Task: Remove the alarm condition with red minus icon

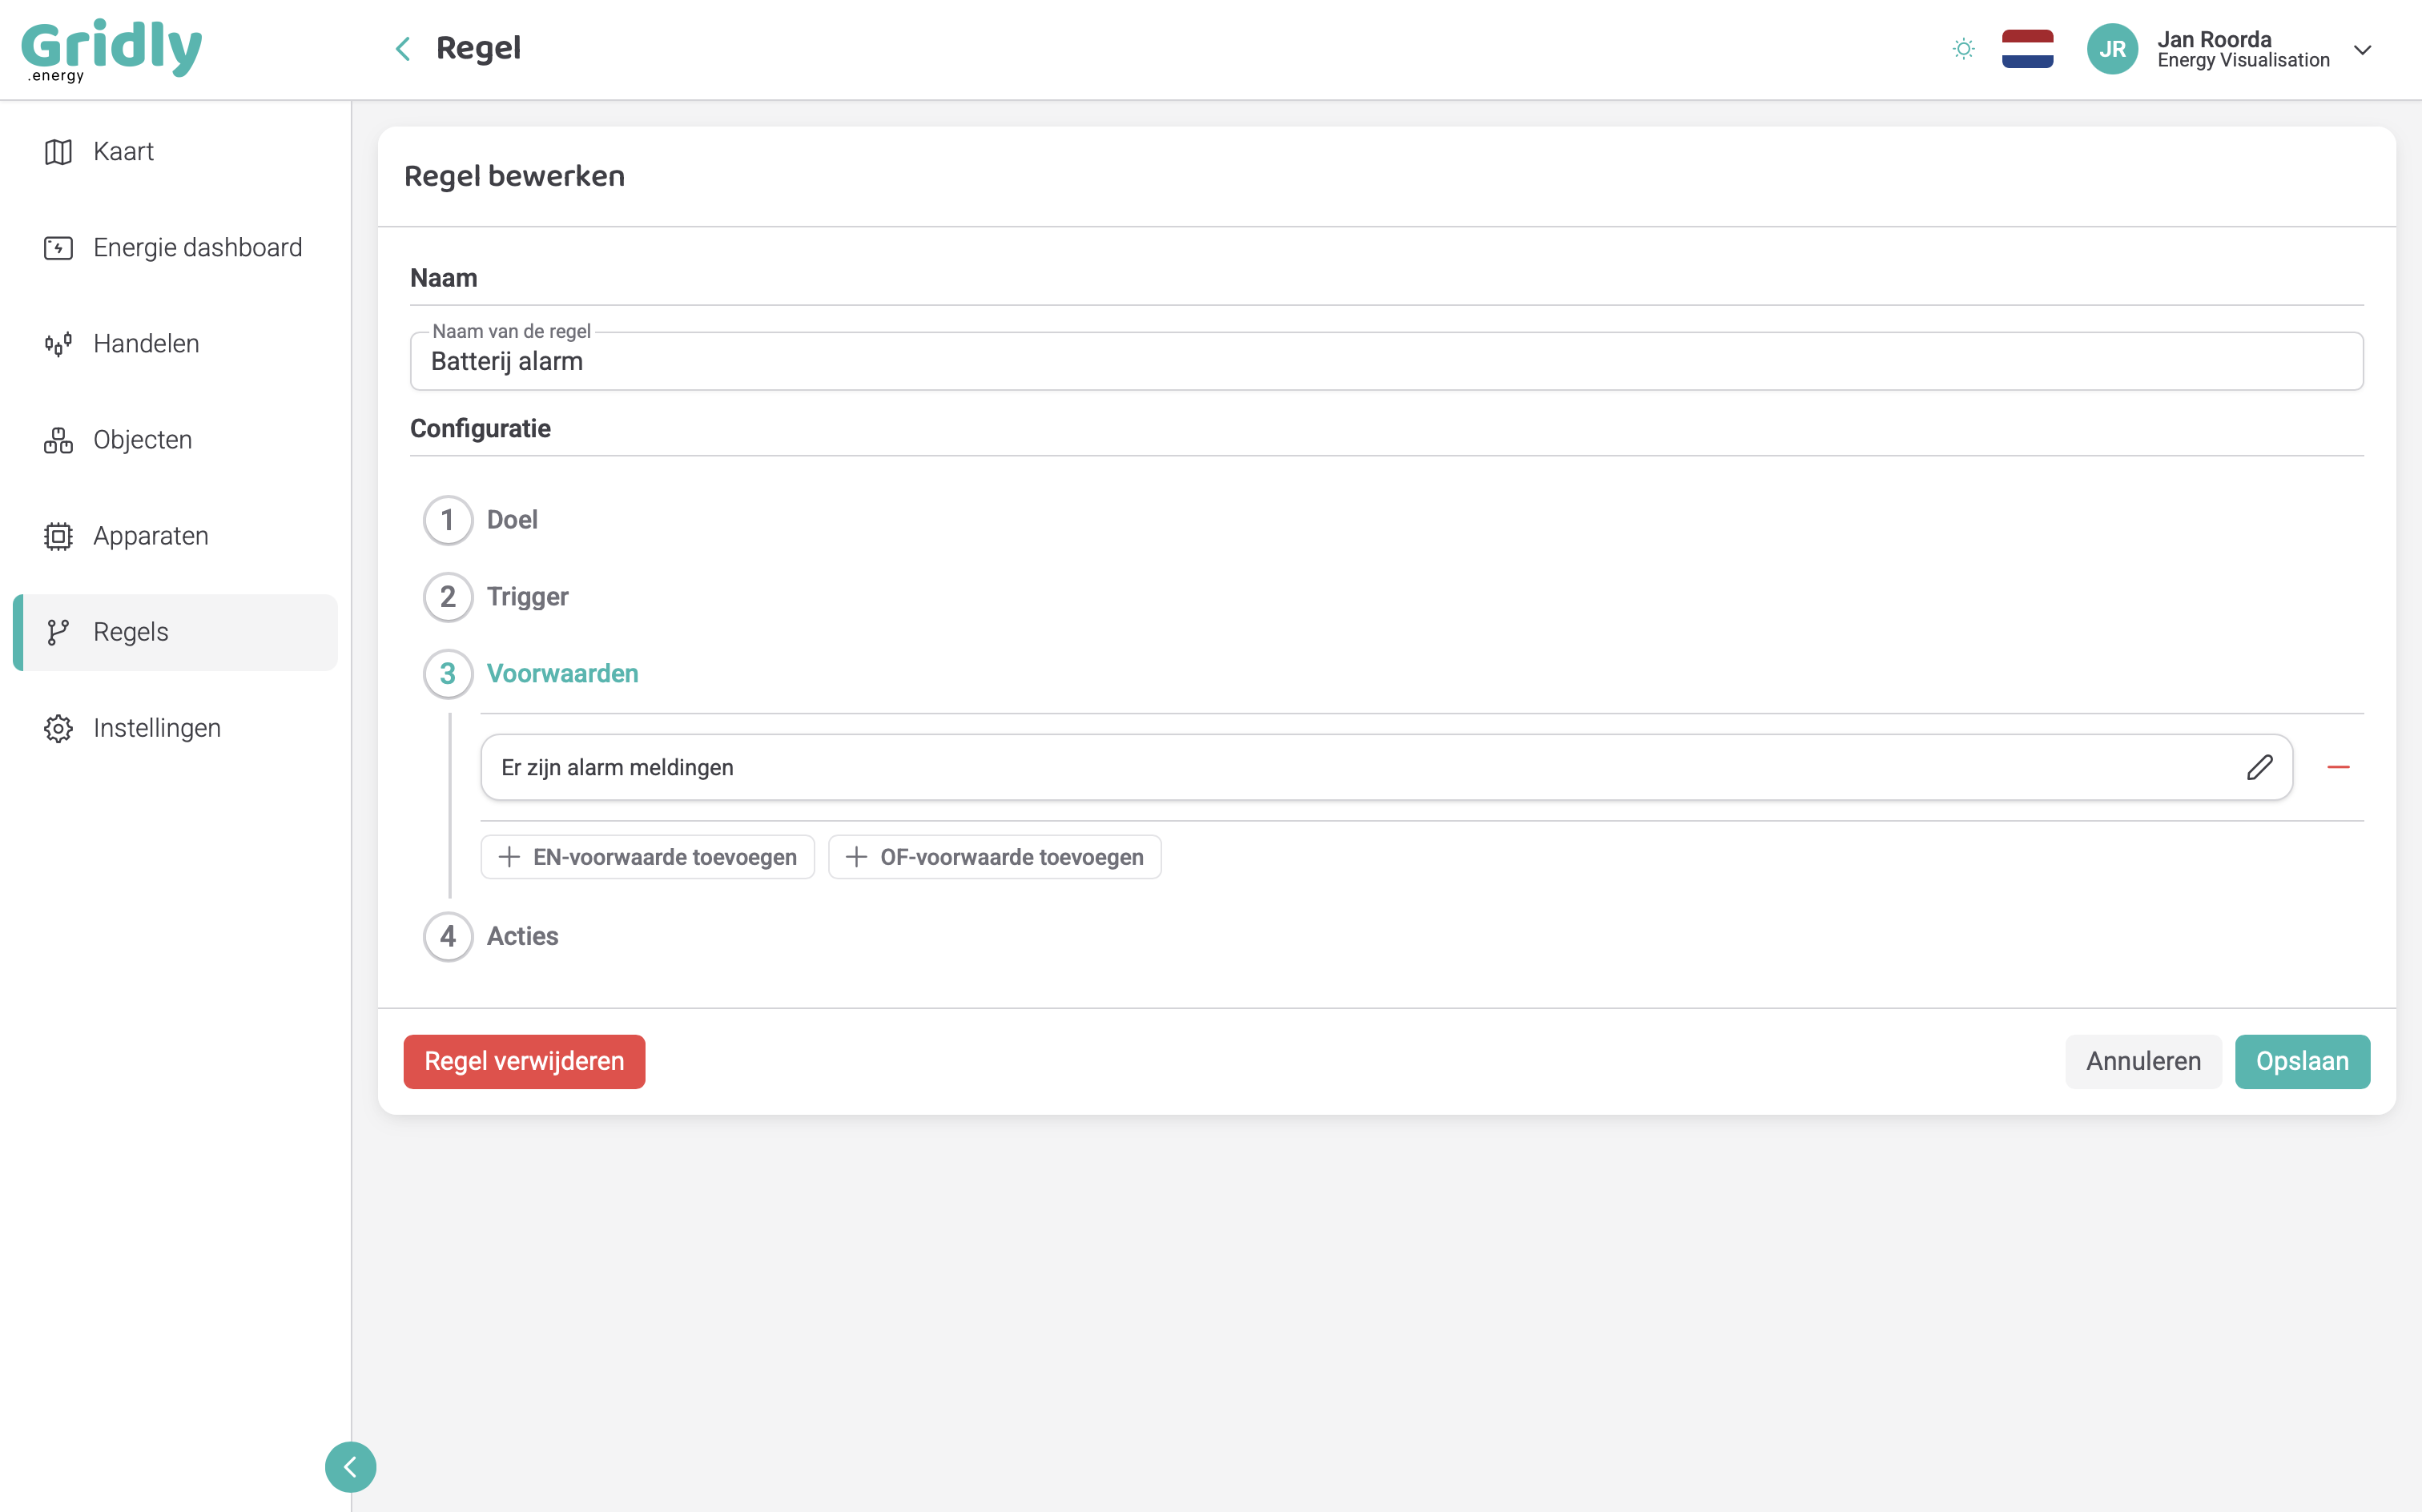Action: point(2338,767)
